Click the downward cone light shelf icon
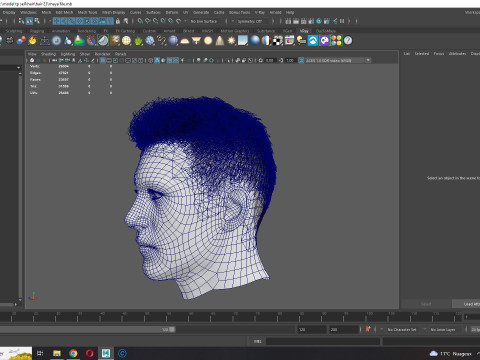Viewport: 480px width, 360px height. coord(196,41)
